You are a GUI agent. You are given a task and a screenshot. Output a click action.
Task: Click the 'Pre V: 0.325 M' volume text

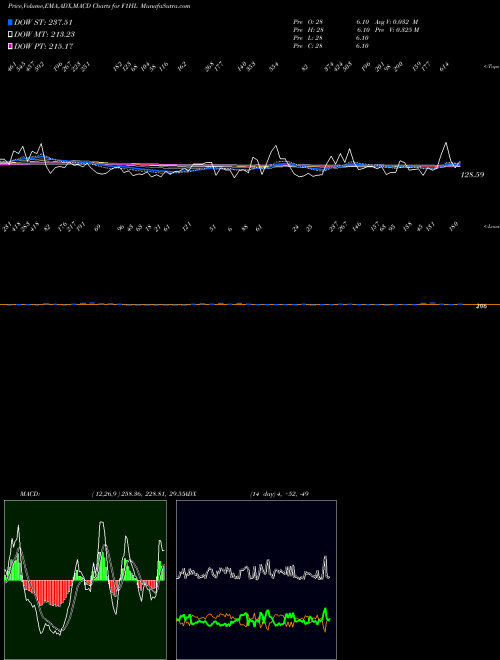396,30
